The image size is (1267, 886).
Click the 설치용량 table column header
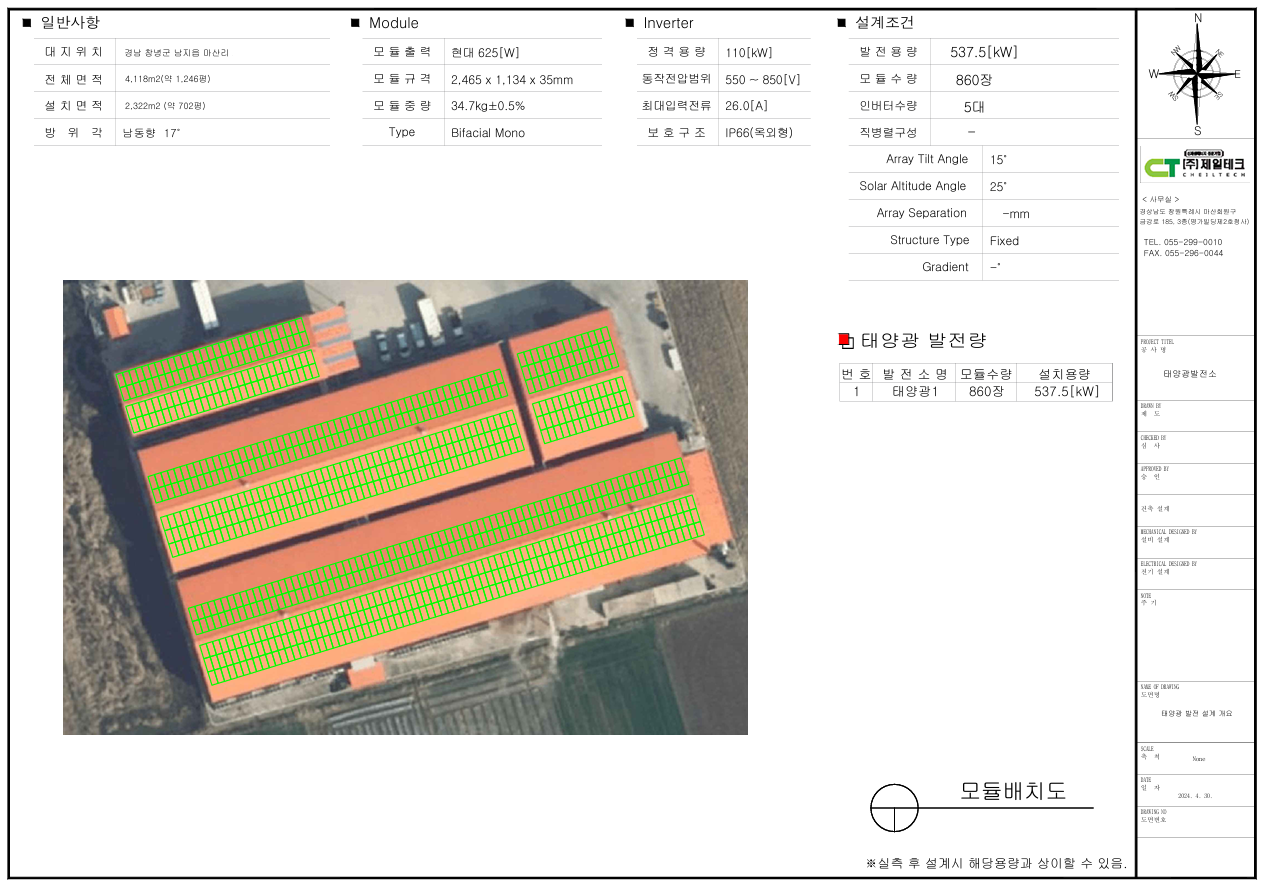coord(1064,374)
